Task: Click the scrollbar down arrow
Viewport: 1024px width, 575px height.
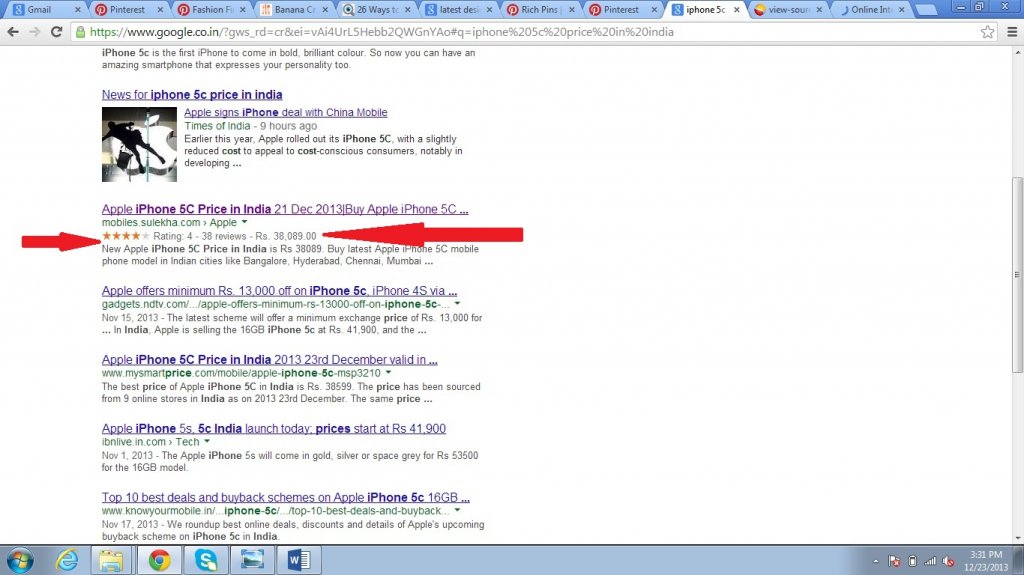Action: pyautogui.click(x=1017, y=538)
